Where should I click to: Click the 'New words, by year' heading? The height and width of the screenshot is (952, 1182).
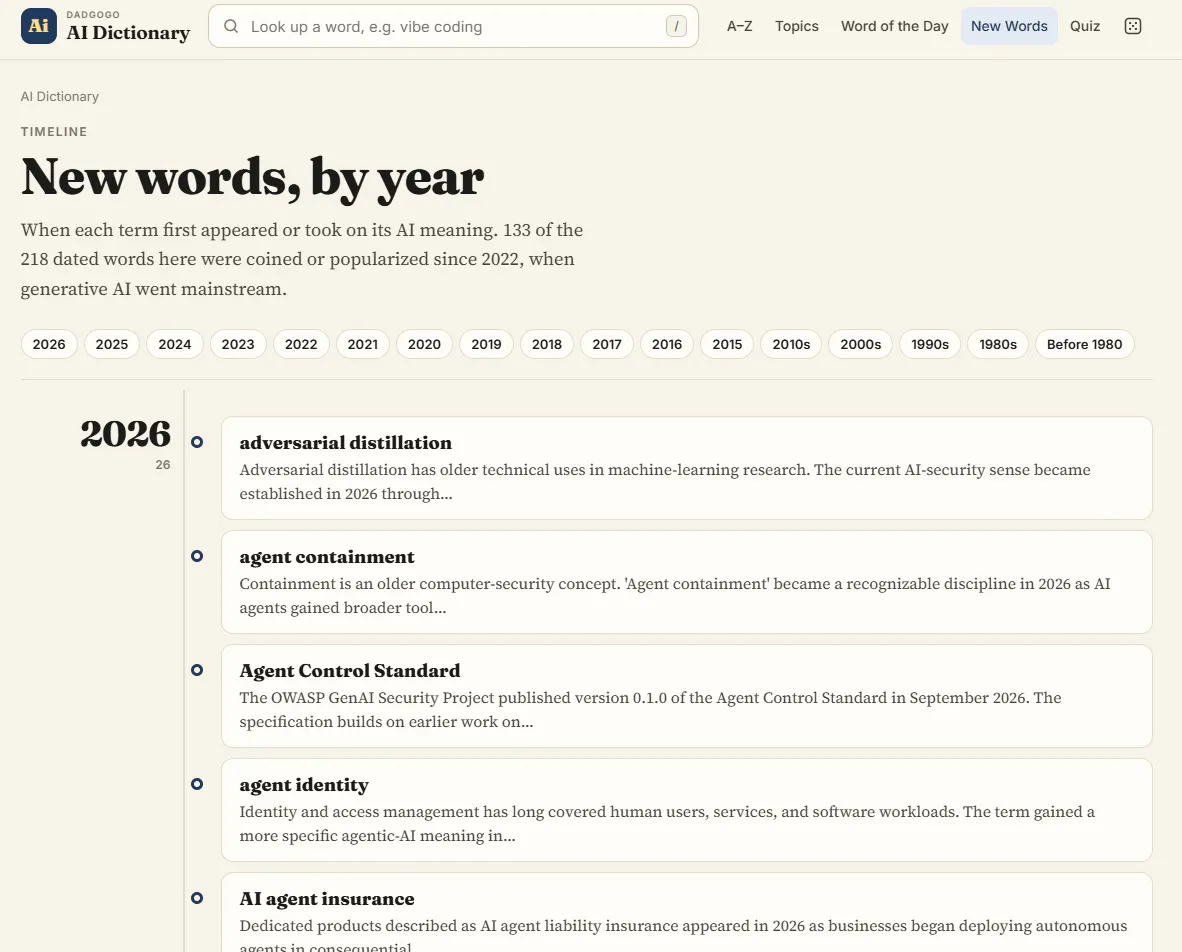coord(253,177)
